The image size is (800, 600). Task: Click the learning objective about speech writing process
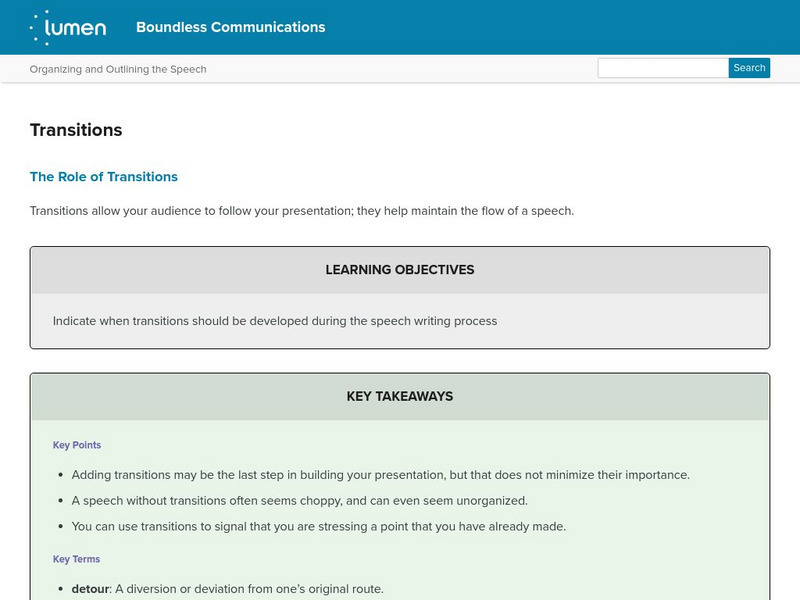pos(275,321)
